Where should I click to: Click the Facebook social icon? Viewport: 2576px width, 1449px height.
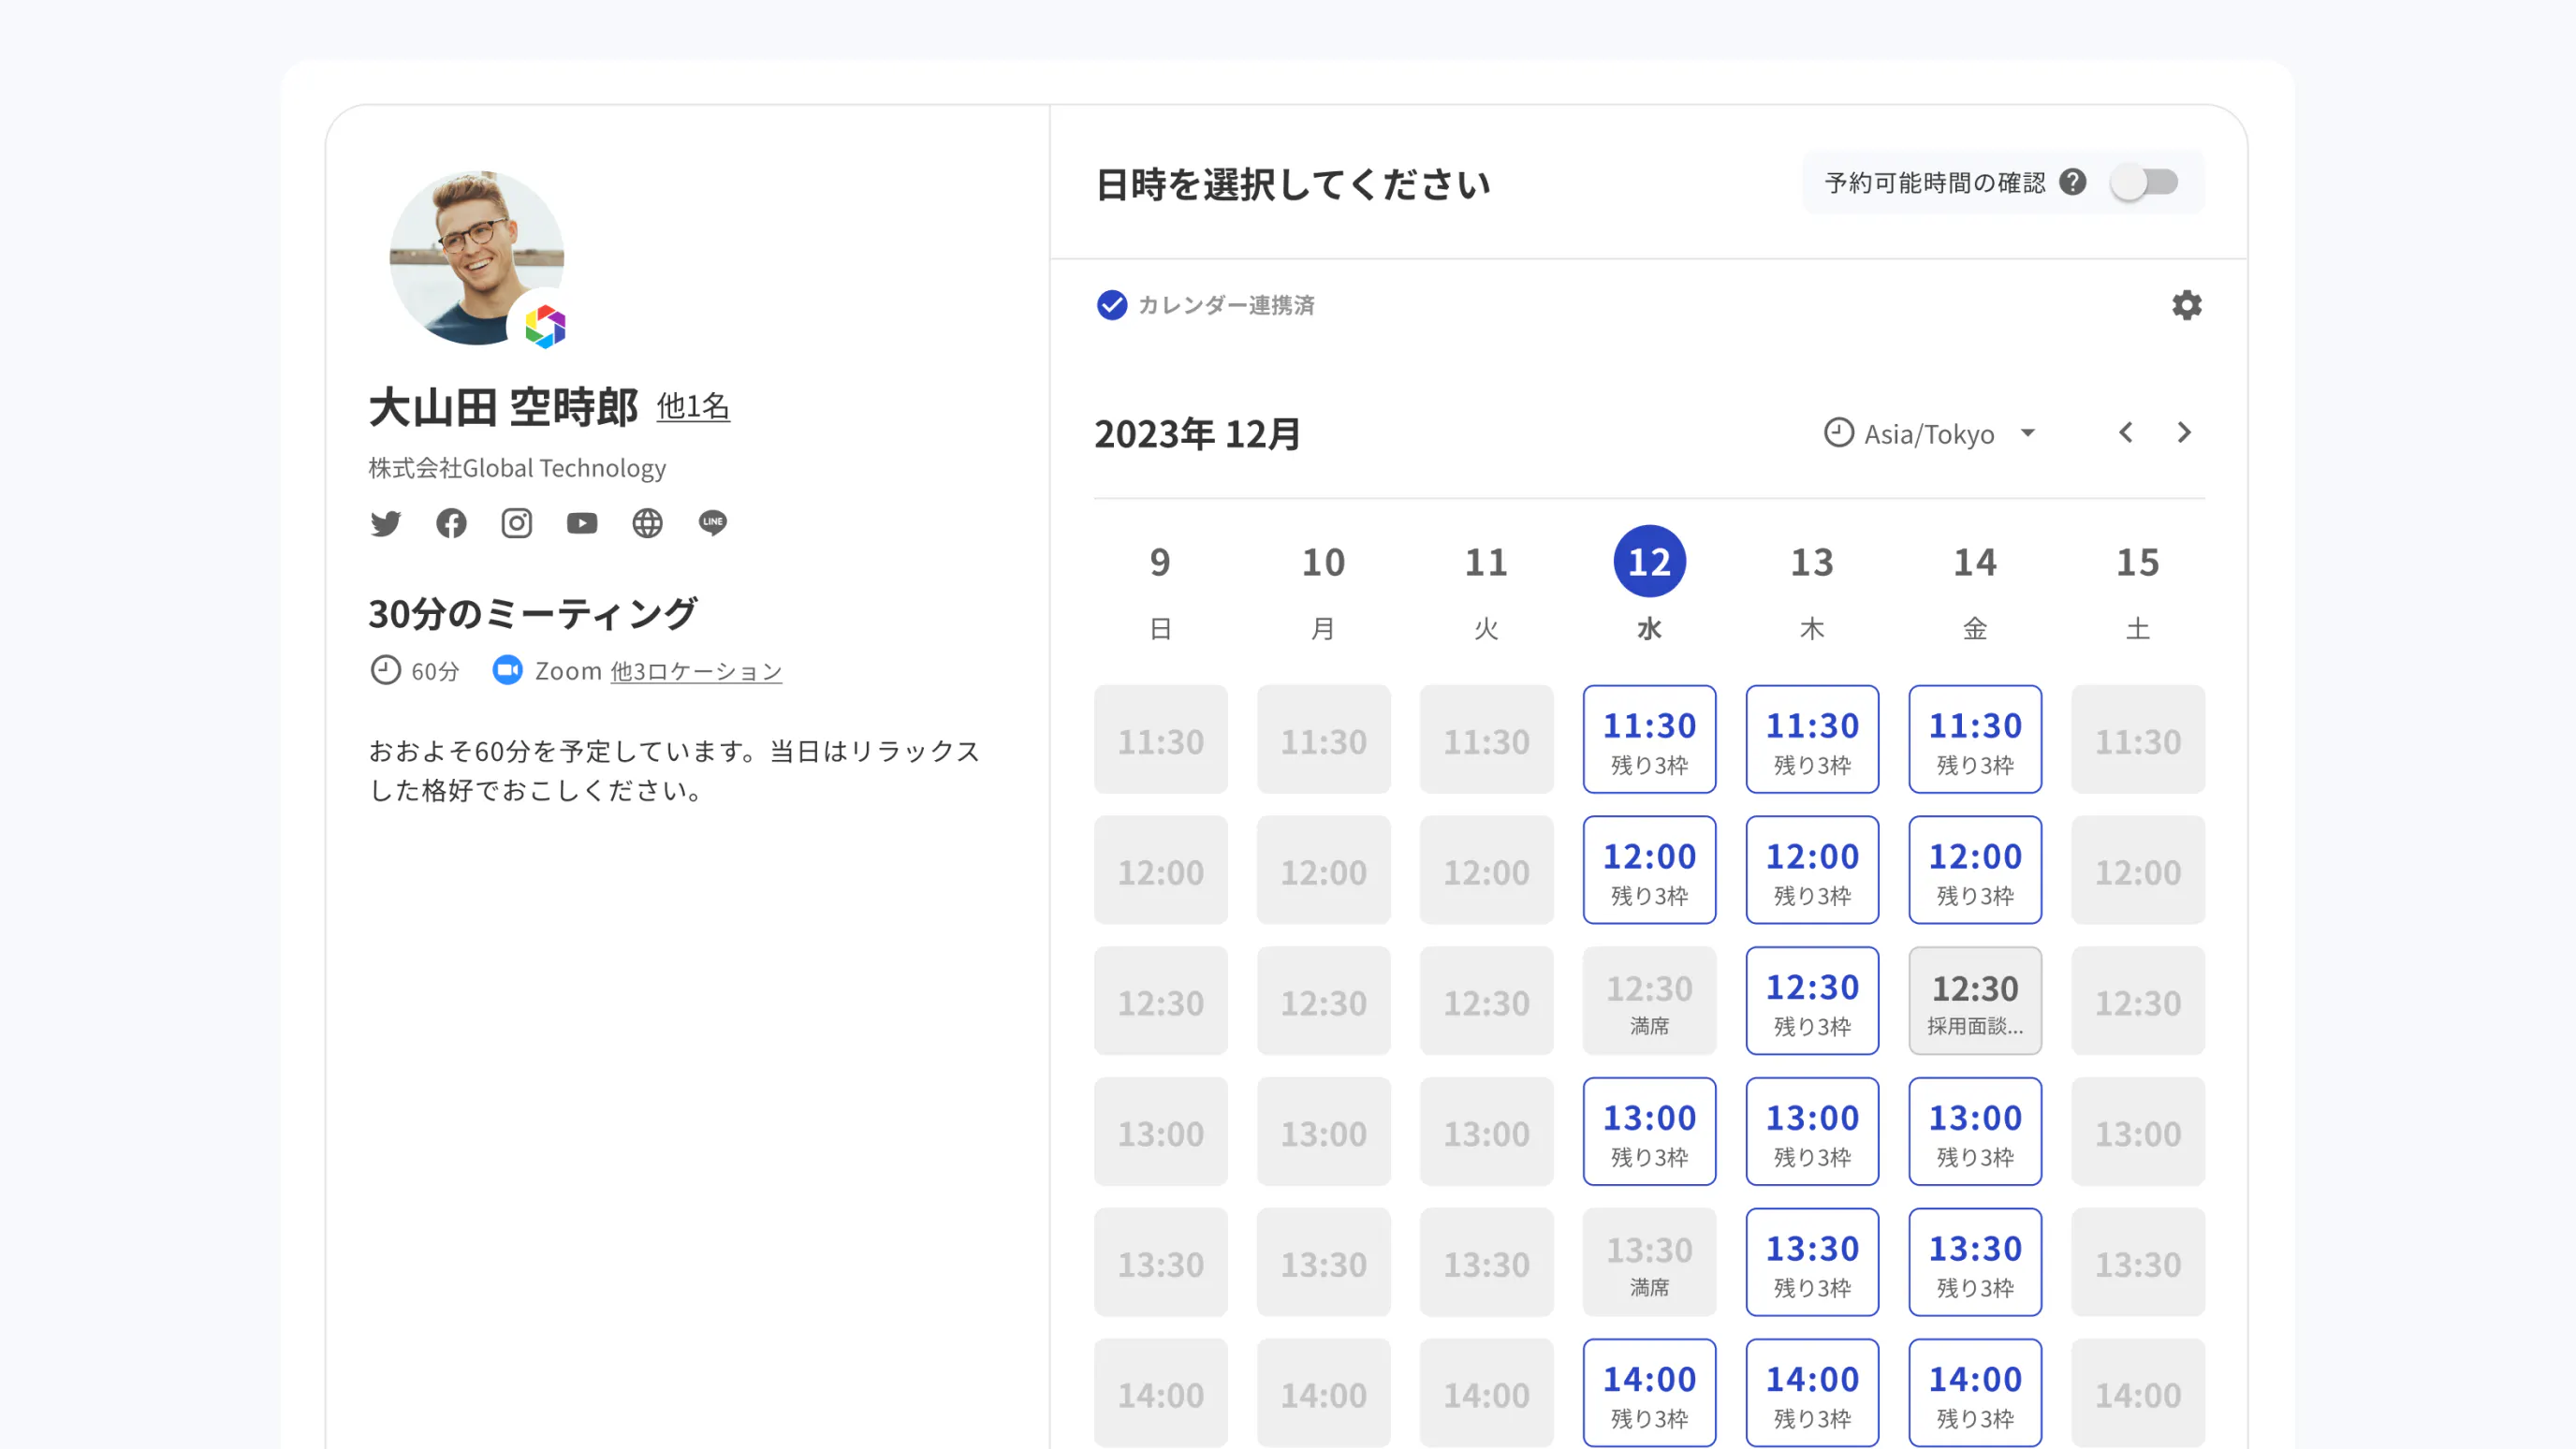[x=451, y=523]
